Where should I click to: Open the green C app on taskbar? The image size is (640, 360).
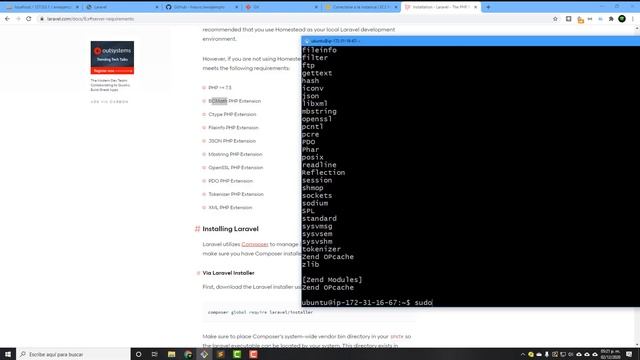point(237,354)
